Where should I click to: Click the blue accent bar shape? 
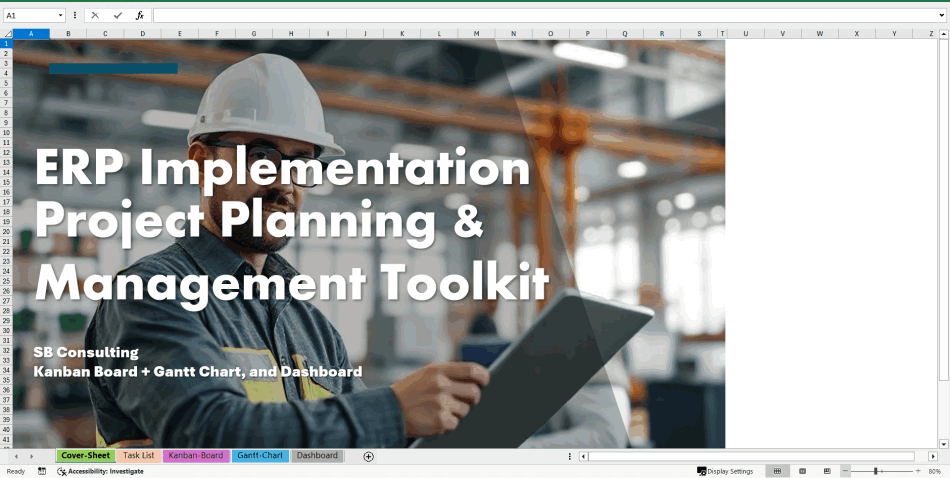[113, 68]
